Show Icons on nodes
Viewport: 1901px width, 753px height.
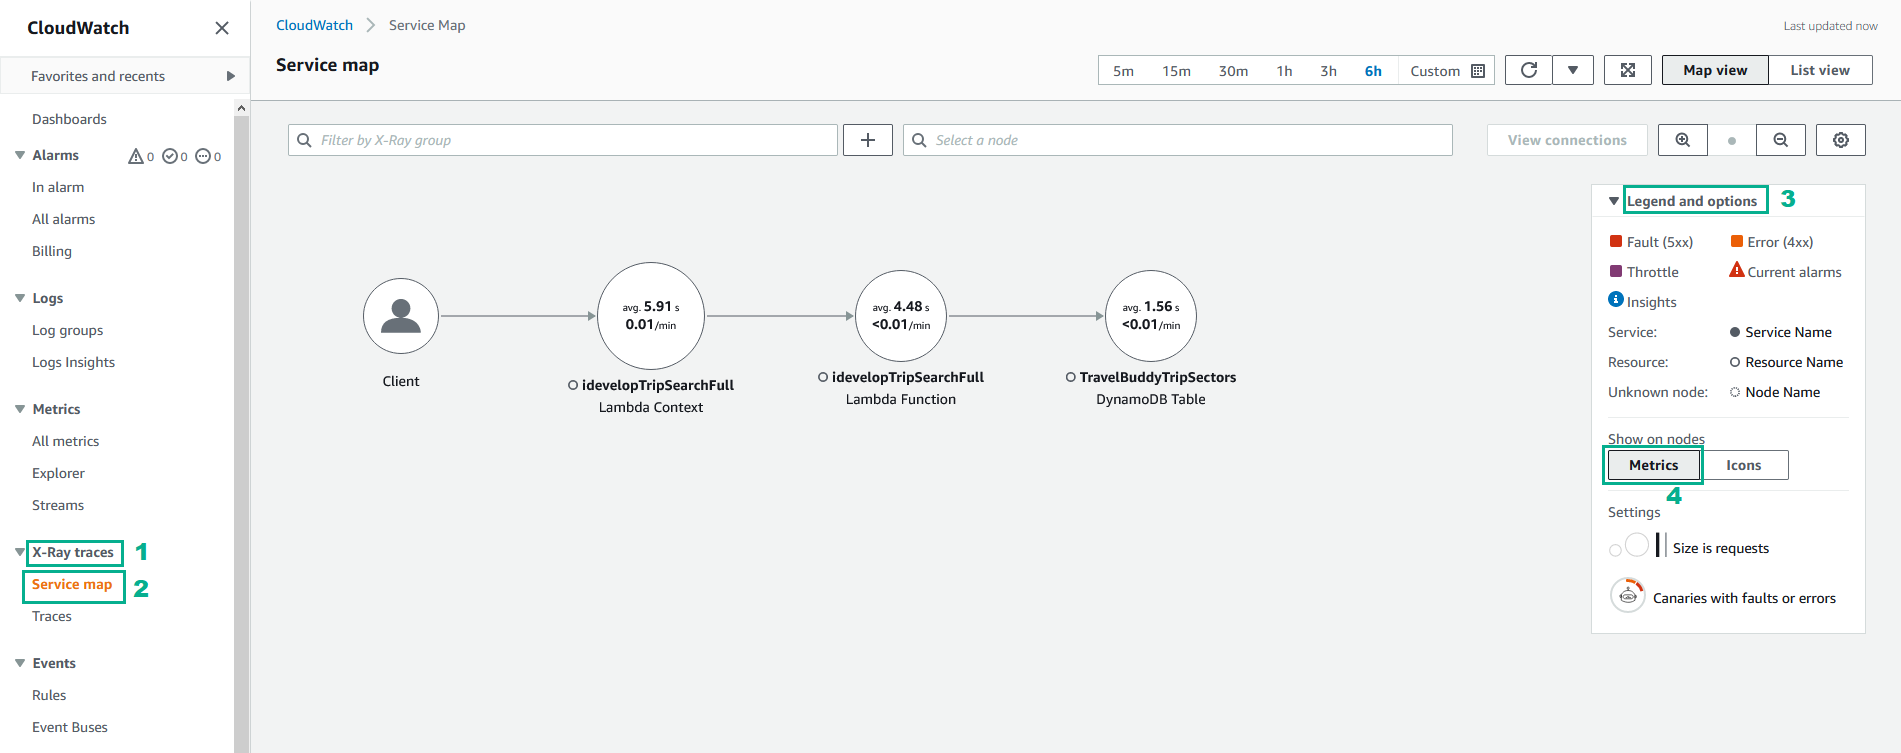[1744, 465]
